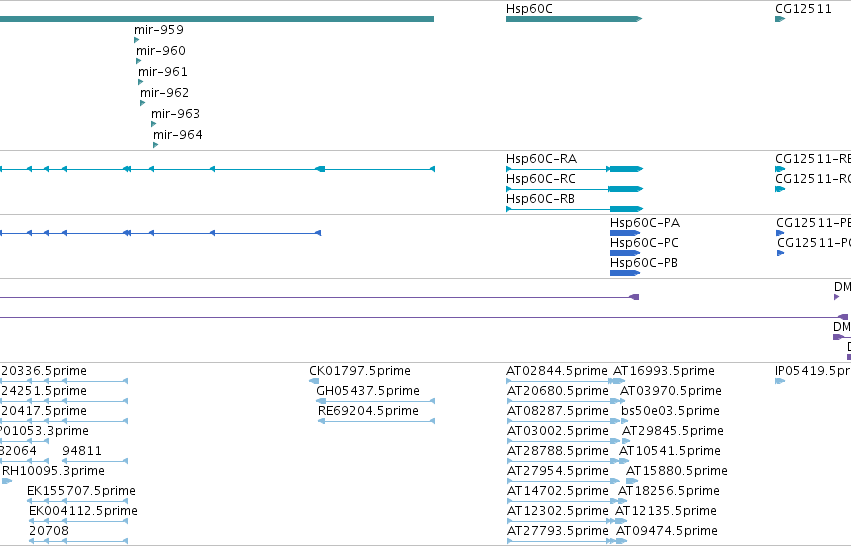
Task: Click the 20417.5prime EST alignment
Action: coord(63,421)
